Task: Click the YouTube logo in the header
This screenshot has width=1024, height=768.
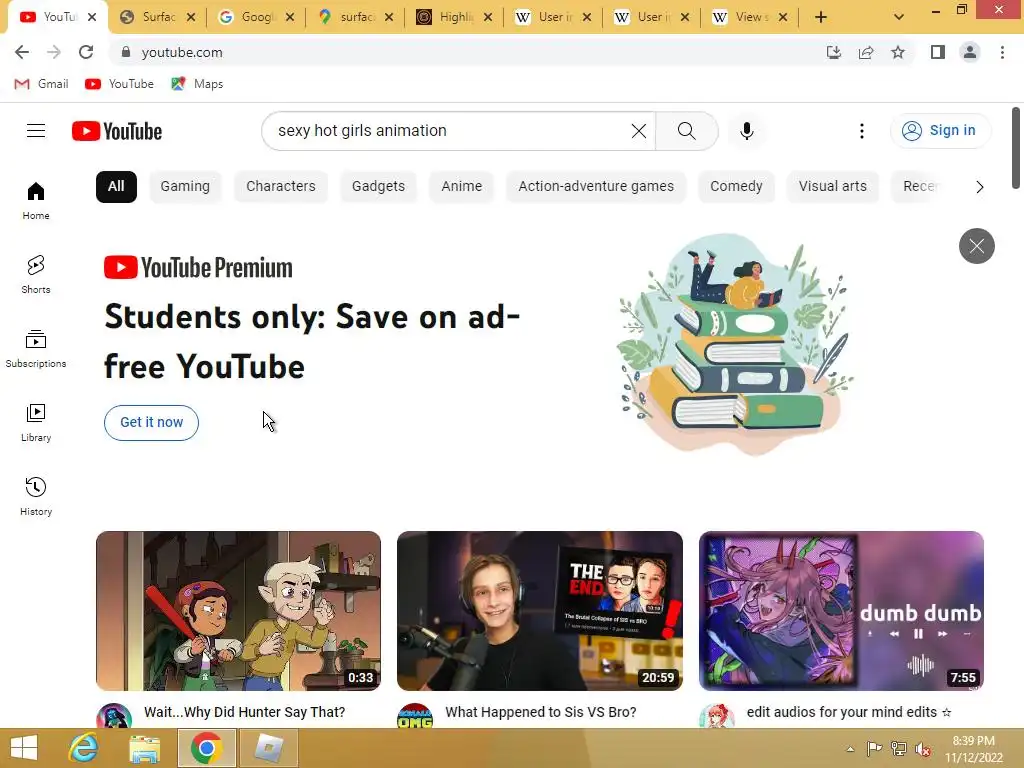Action: [x=117, y=131]
